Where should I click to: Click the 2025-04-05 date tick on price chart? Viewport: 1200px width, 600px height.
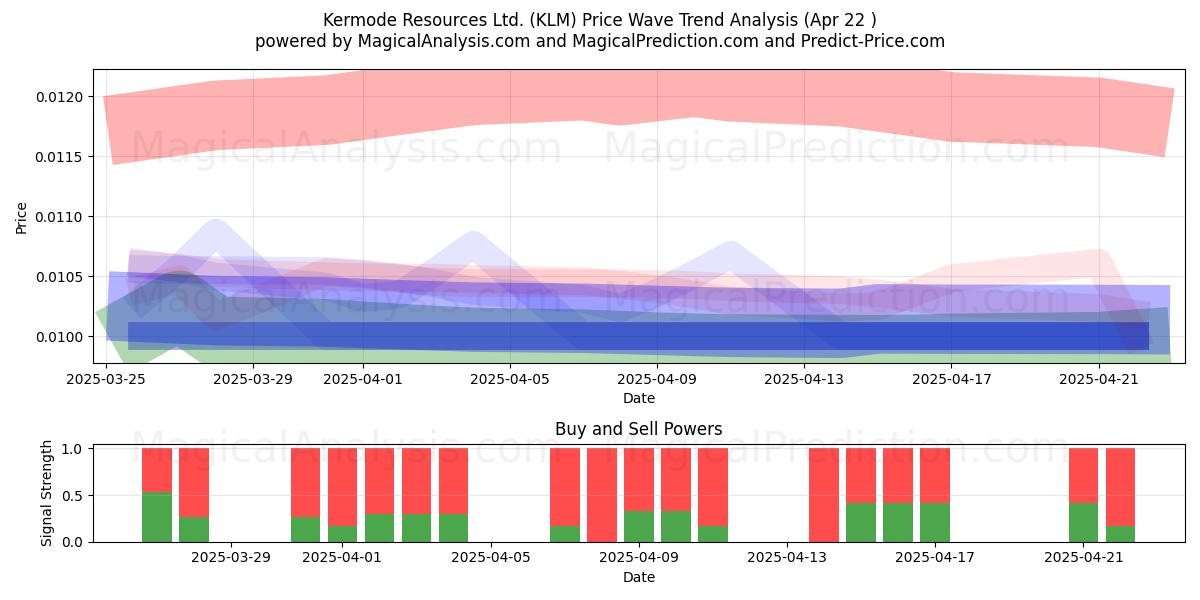511,379
